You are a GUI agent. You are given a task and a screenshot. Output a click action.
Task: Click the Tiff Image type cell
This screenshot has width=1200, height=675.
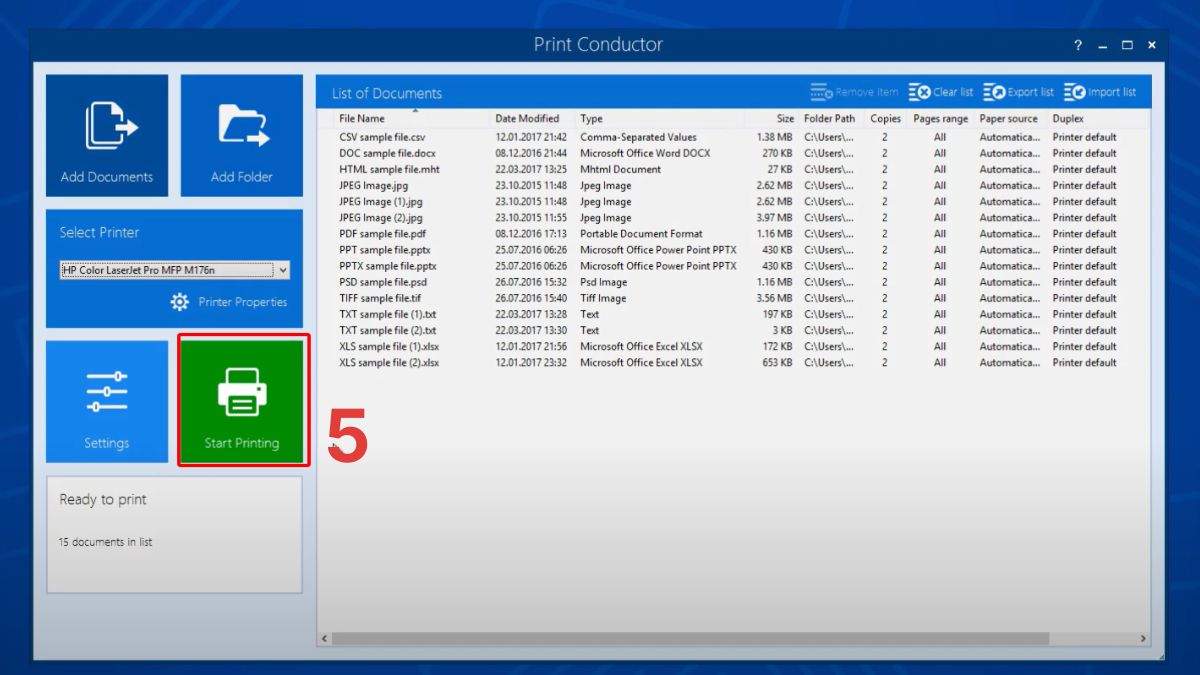(603, 298)
